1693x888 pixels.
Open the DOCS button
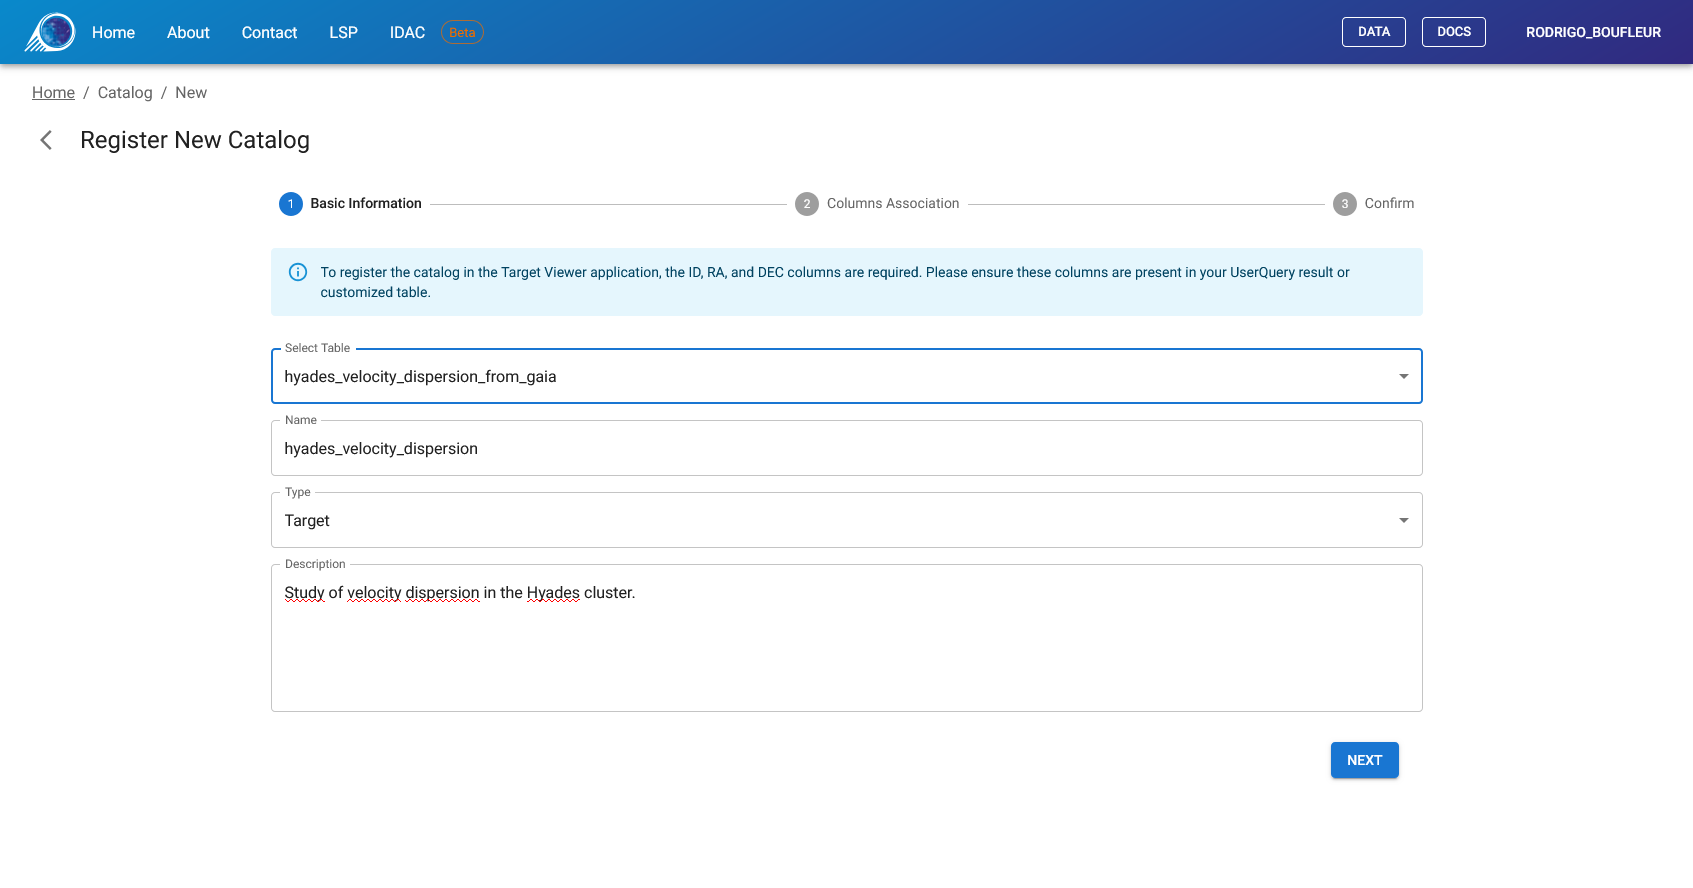tap(1453, 32)
